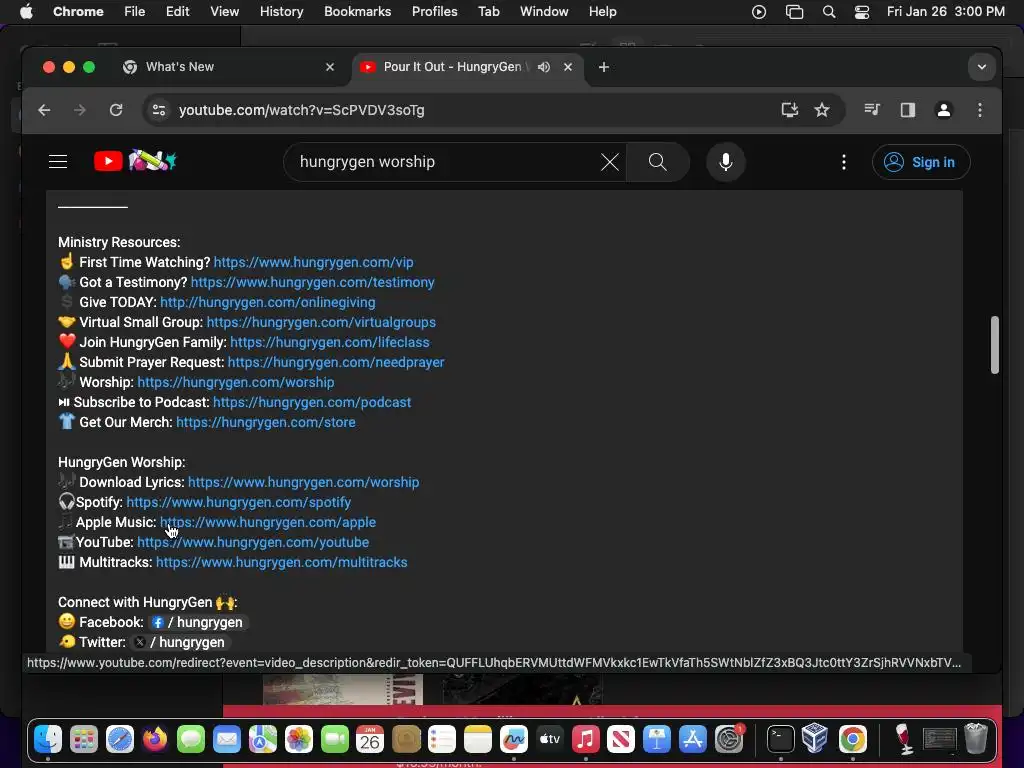Open Spotlight search in menu bar
The width and height of the screenshot is (1024, 768).
tap(829, 12)
